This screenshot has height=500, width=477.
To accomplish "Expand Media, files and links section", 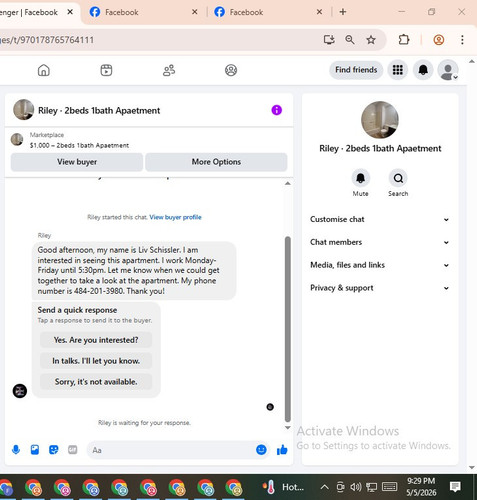I will tap(380, 265).
